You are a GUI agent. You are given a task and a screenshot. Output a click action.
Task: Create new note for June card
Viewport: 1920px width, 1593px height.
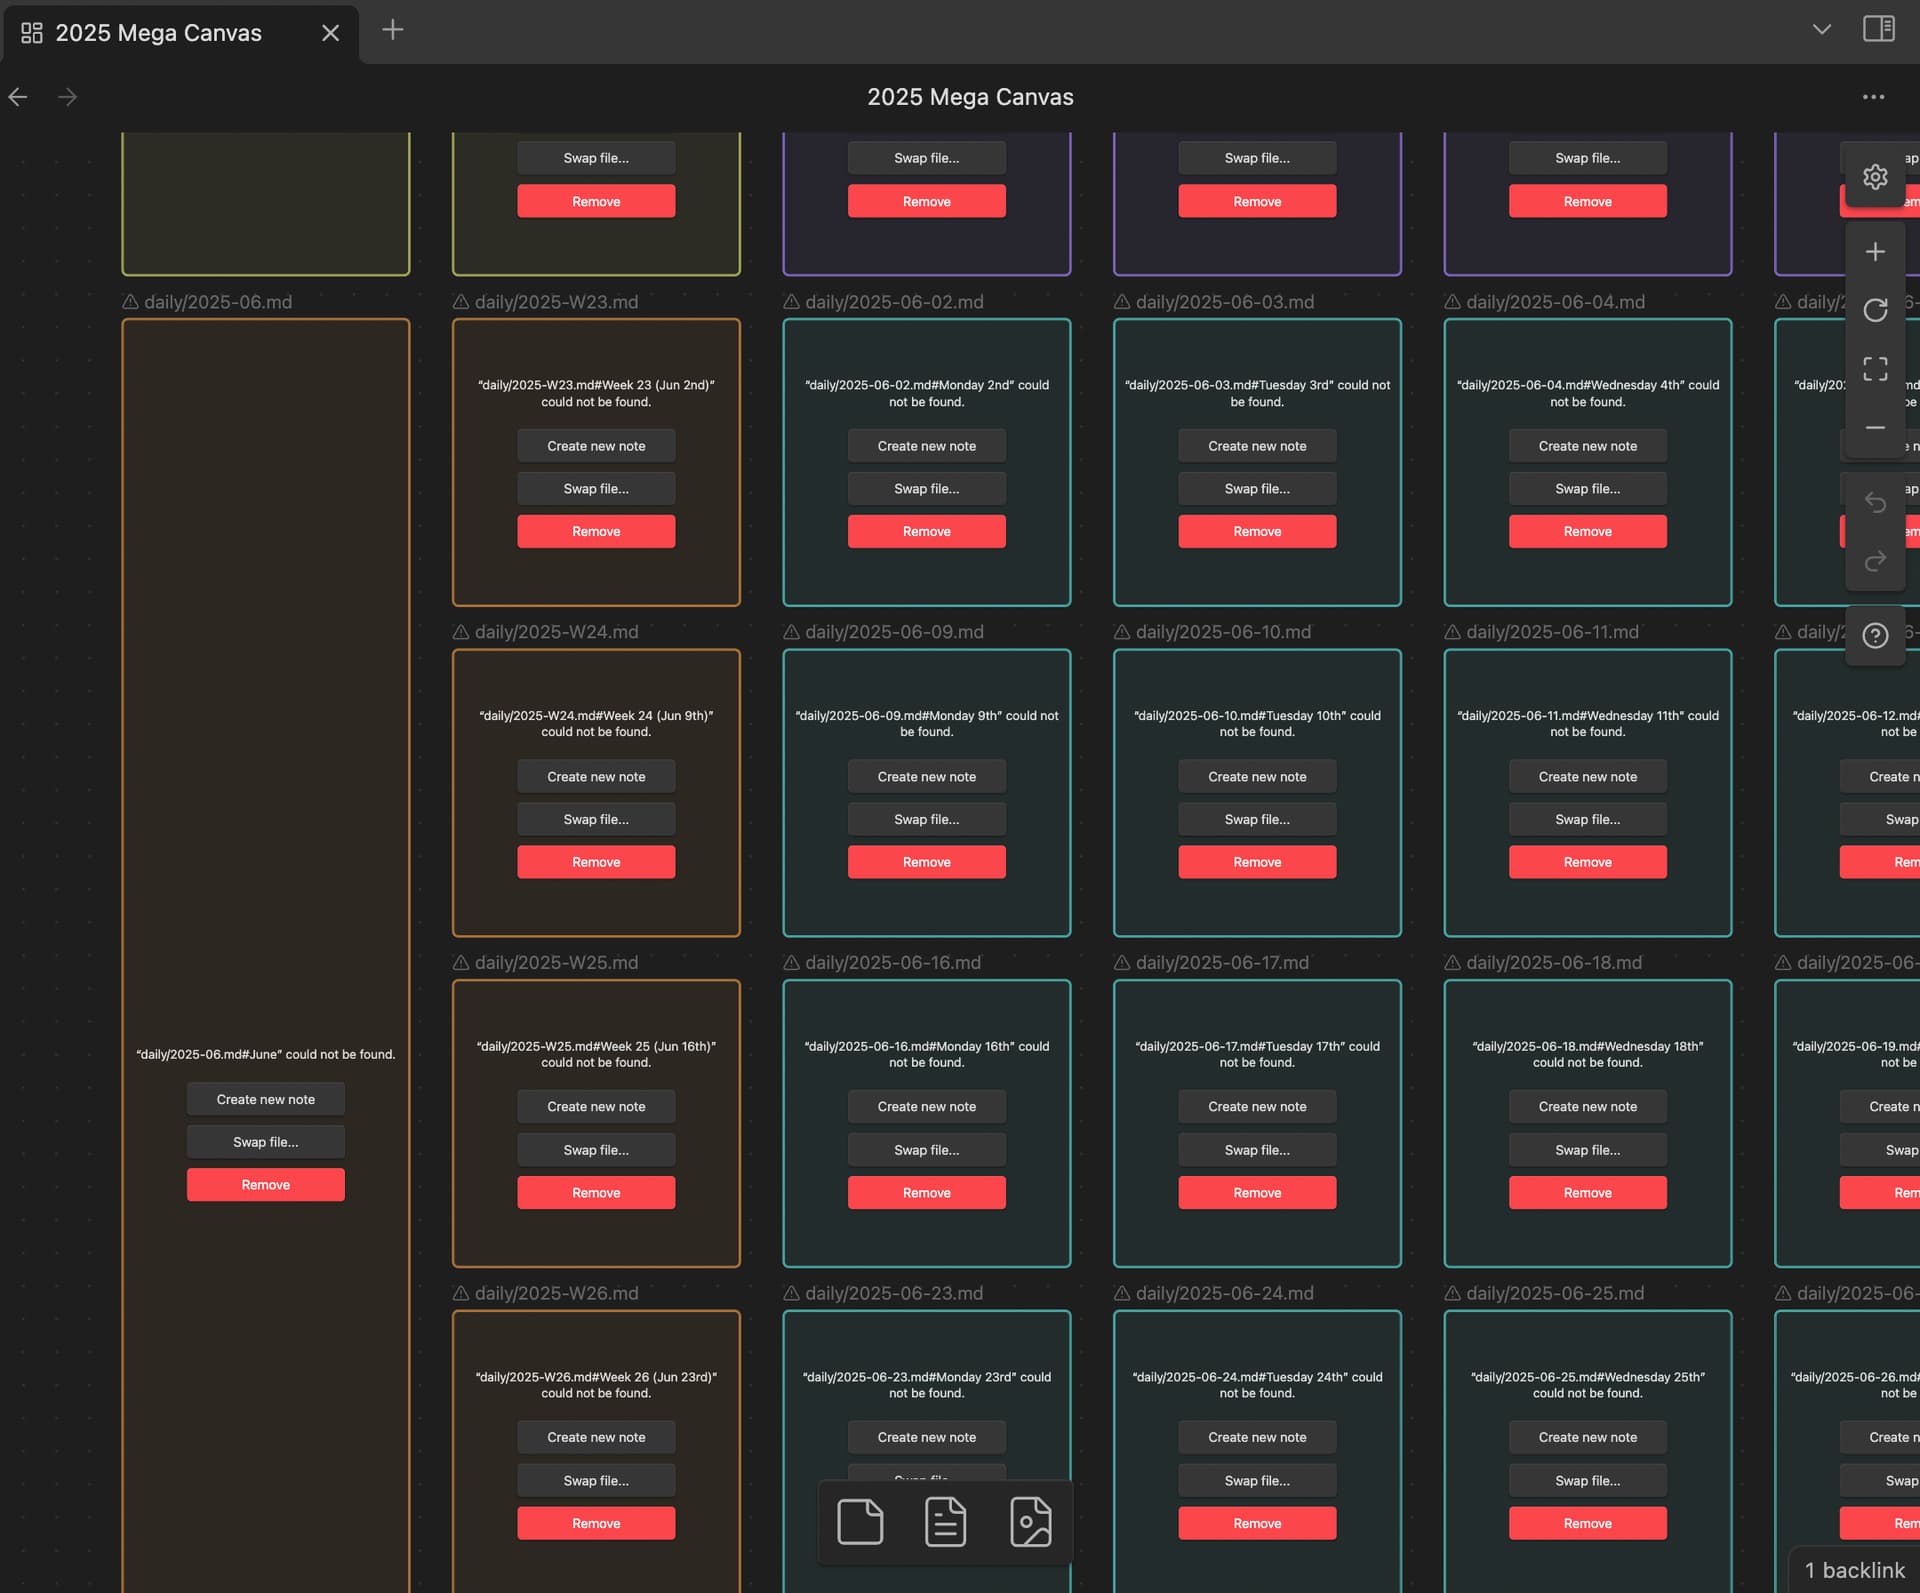pyautogui.click(x=266, y=1099)
